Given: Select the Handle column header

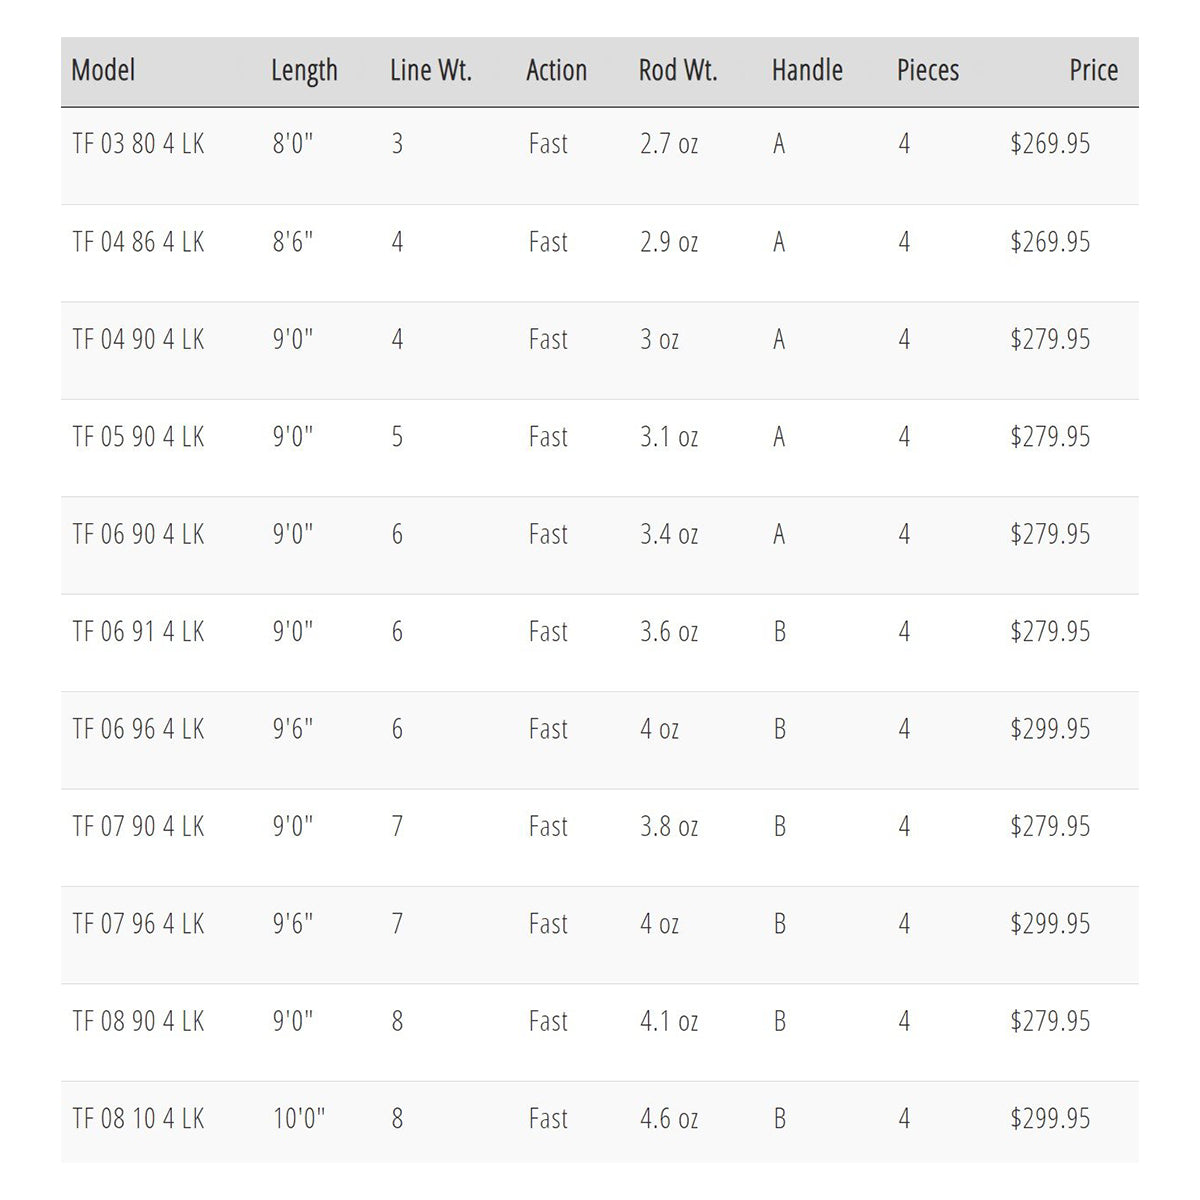Looking at the screenshot, I should pos(807,70).
